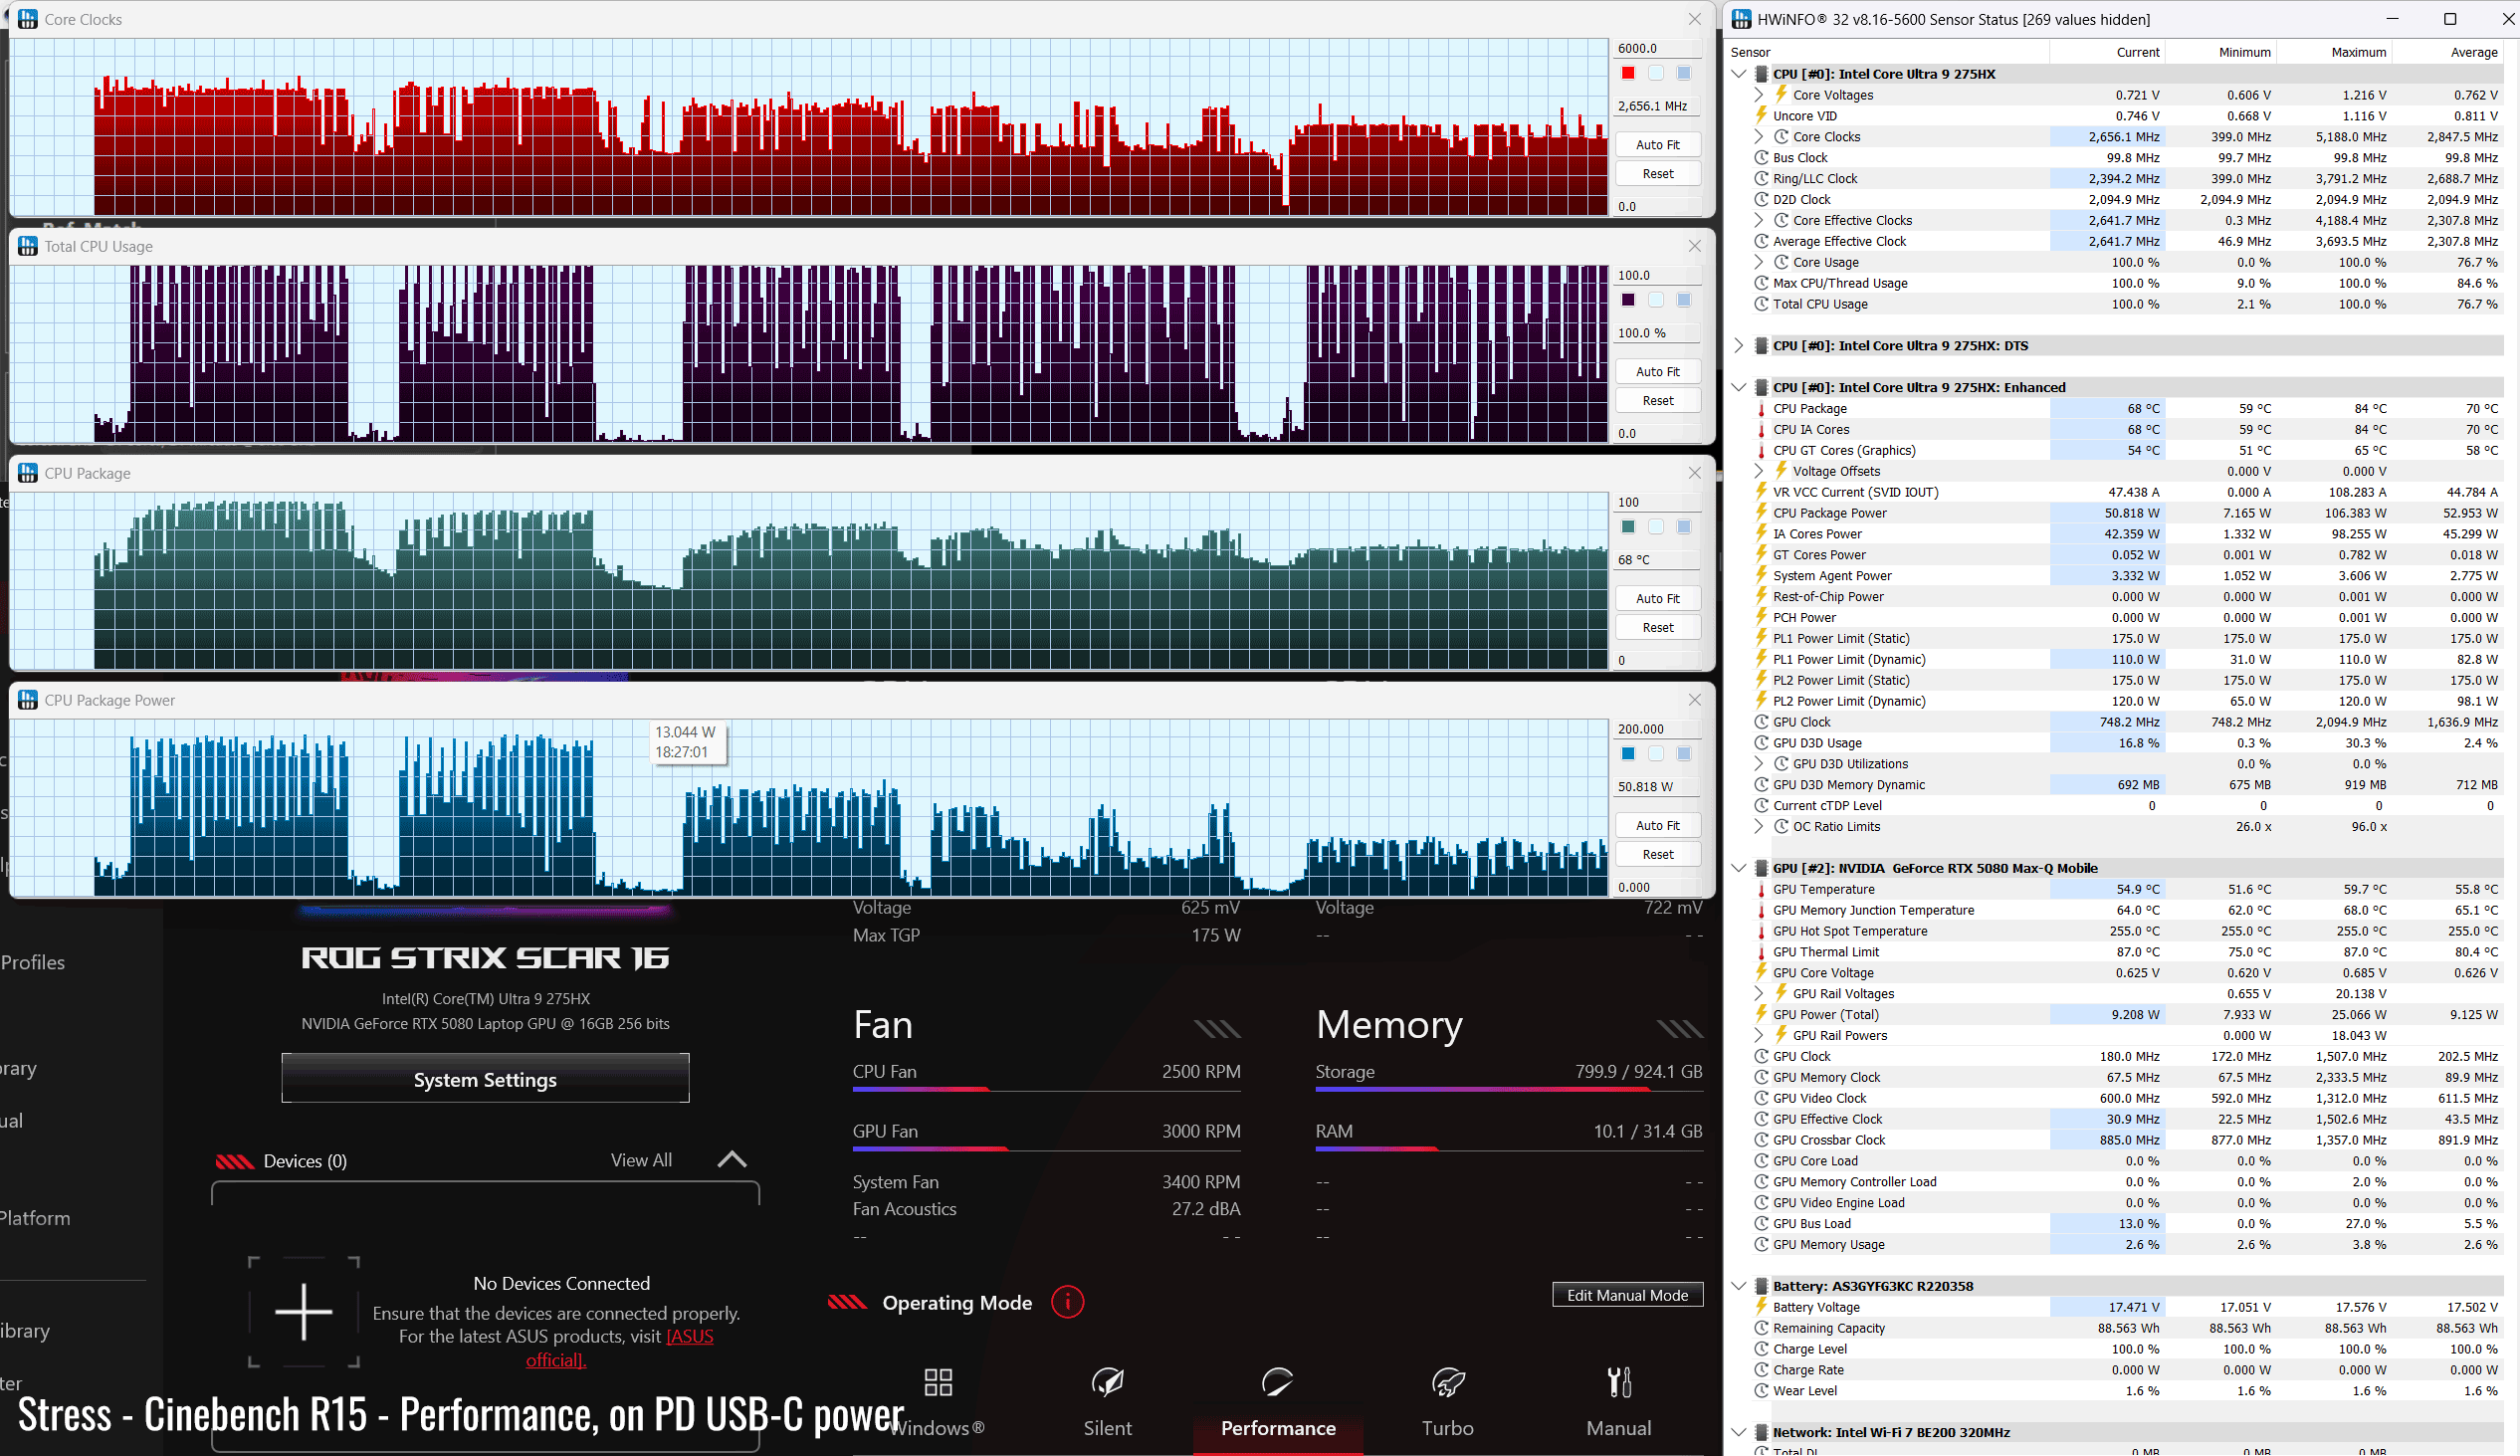
Task: Close the Total CPU Usage graph window
Action: [x=1694, y=246]
